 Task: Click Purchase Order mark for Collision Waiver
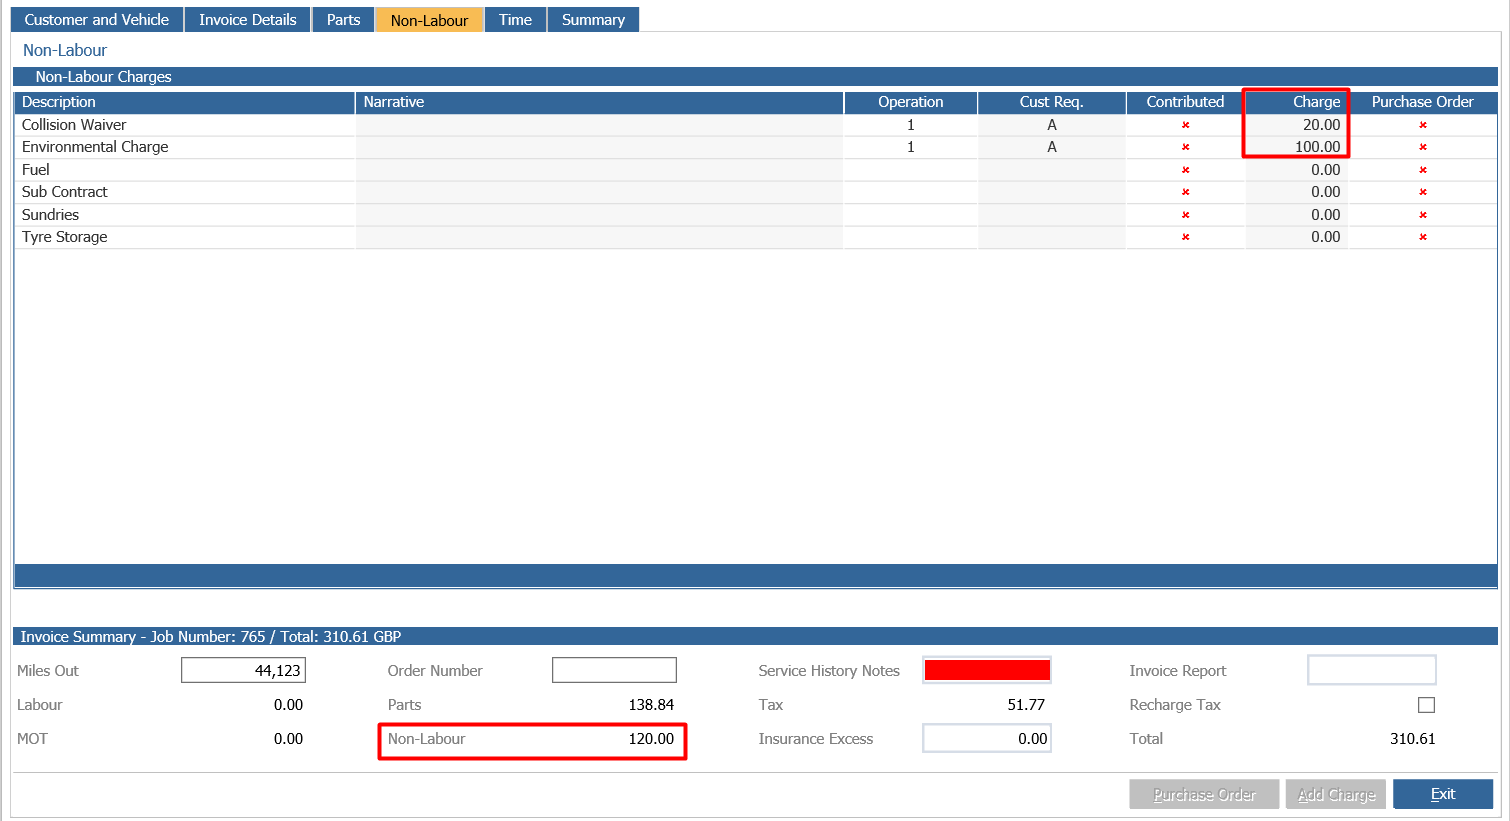point(1422,125)
